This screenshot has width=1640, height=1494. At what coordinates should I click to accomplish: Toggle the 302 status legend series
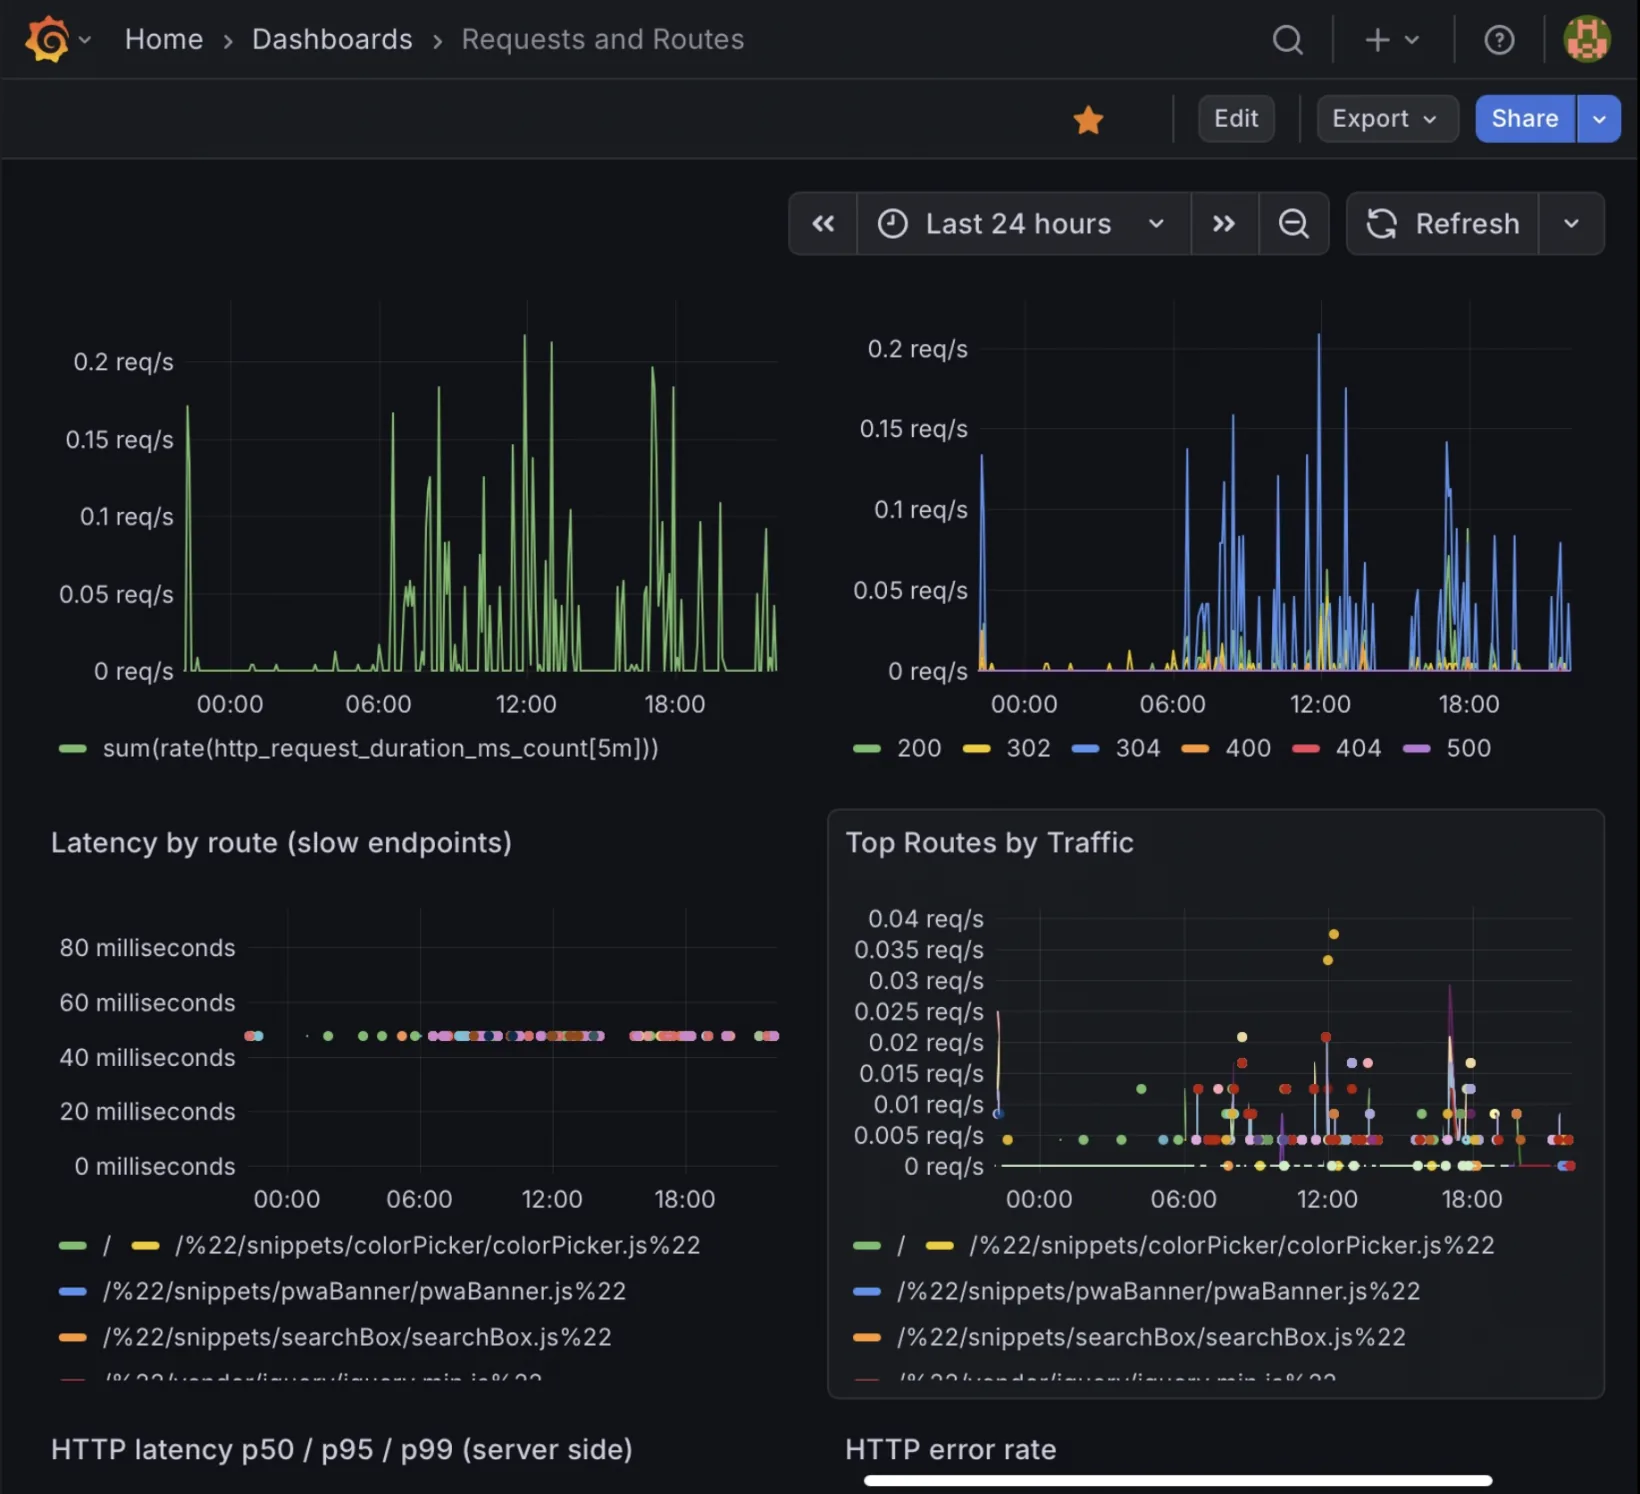[x=1028, y=748]
